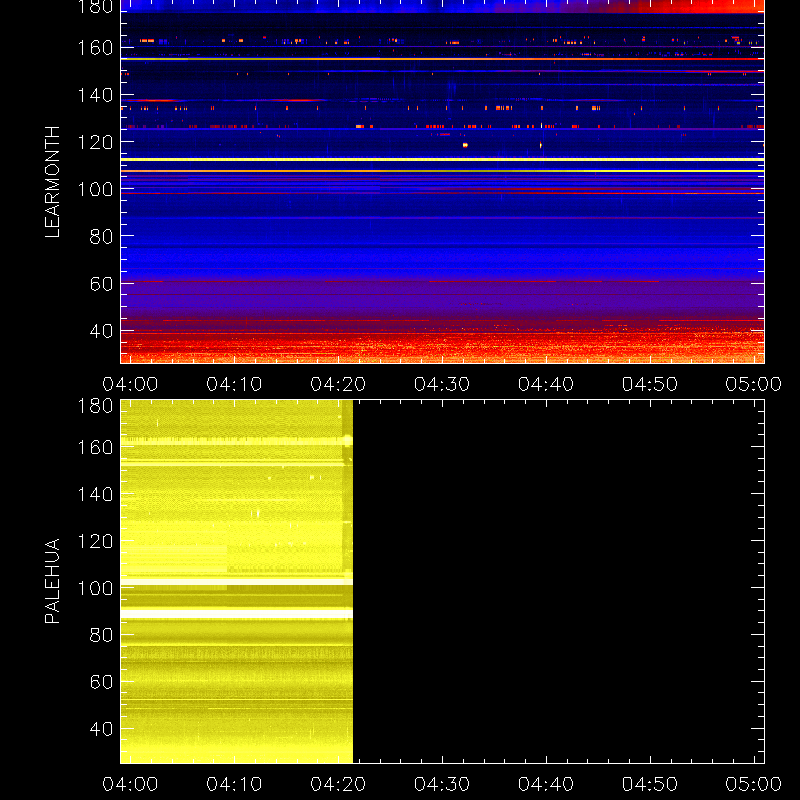Click the 05:00 time label under the Learmonth plot
This screenshot has height=800, width=800.
(x=754, y=384)
